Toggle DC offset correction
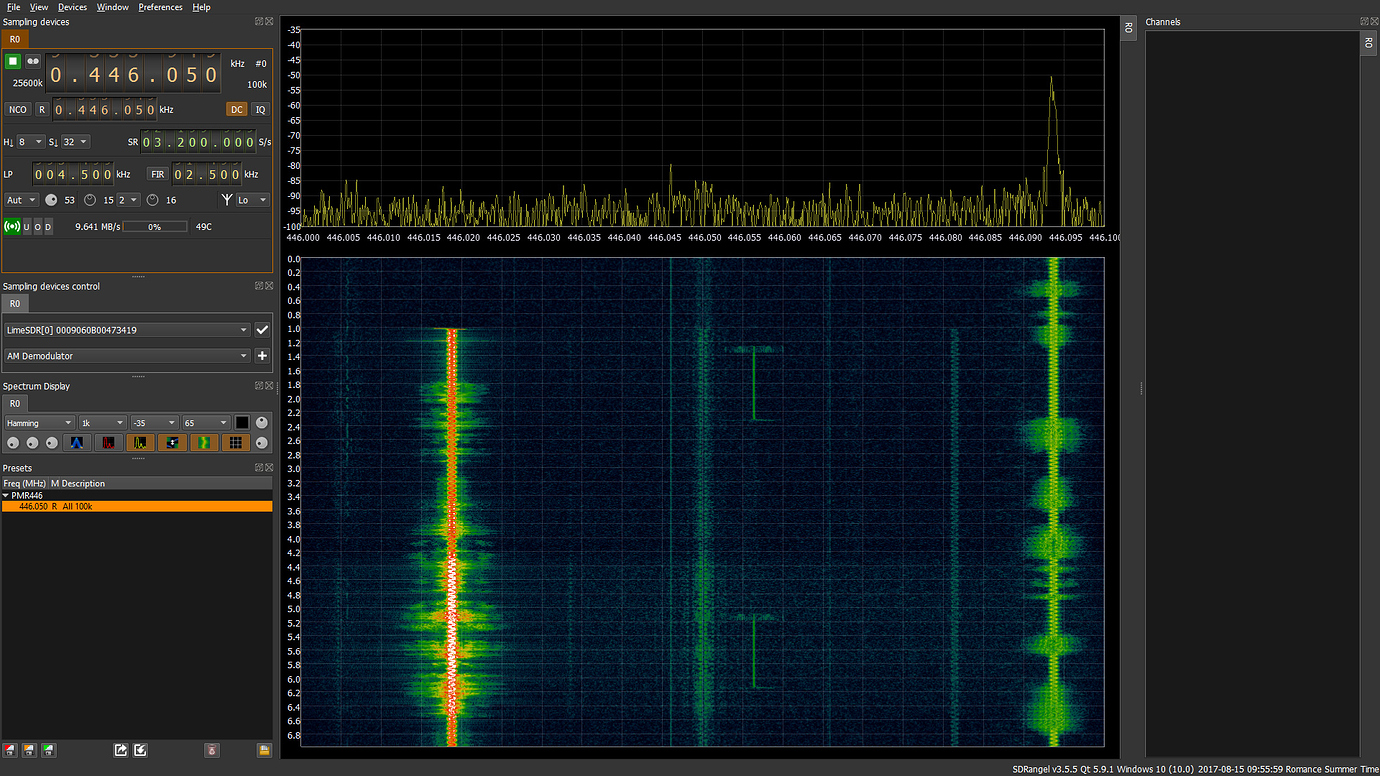The height and width of the screenshot is (776, 1380). tap(236, 109)
